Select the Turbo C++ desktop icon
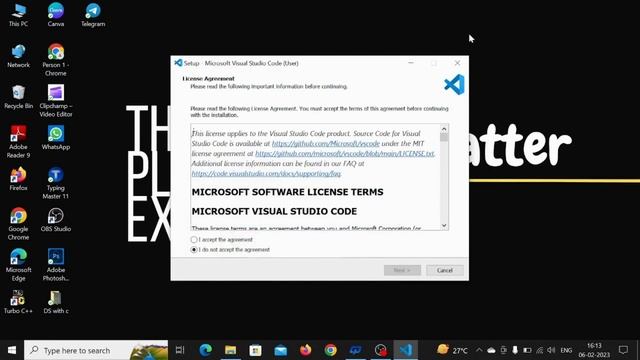Viewport: 640px width, 360px height. [18, 302]
